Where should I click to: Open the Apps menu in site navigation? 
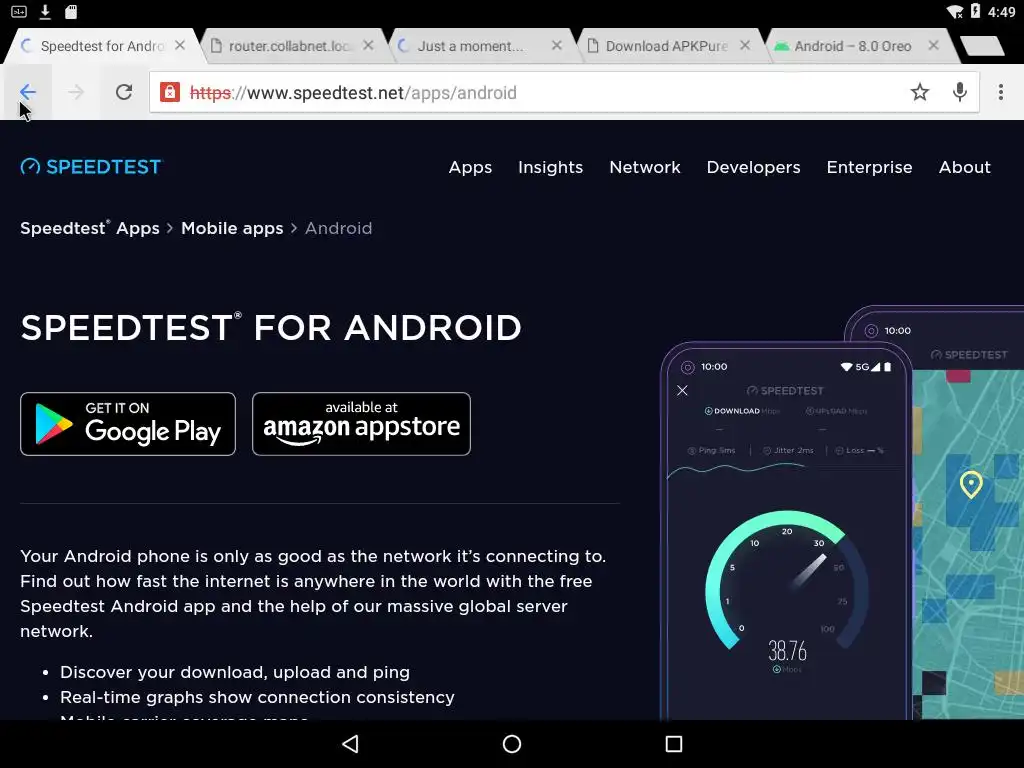pyautogui.click(x=470, y=167)
